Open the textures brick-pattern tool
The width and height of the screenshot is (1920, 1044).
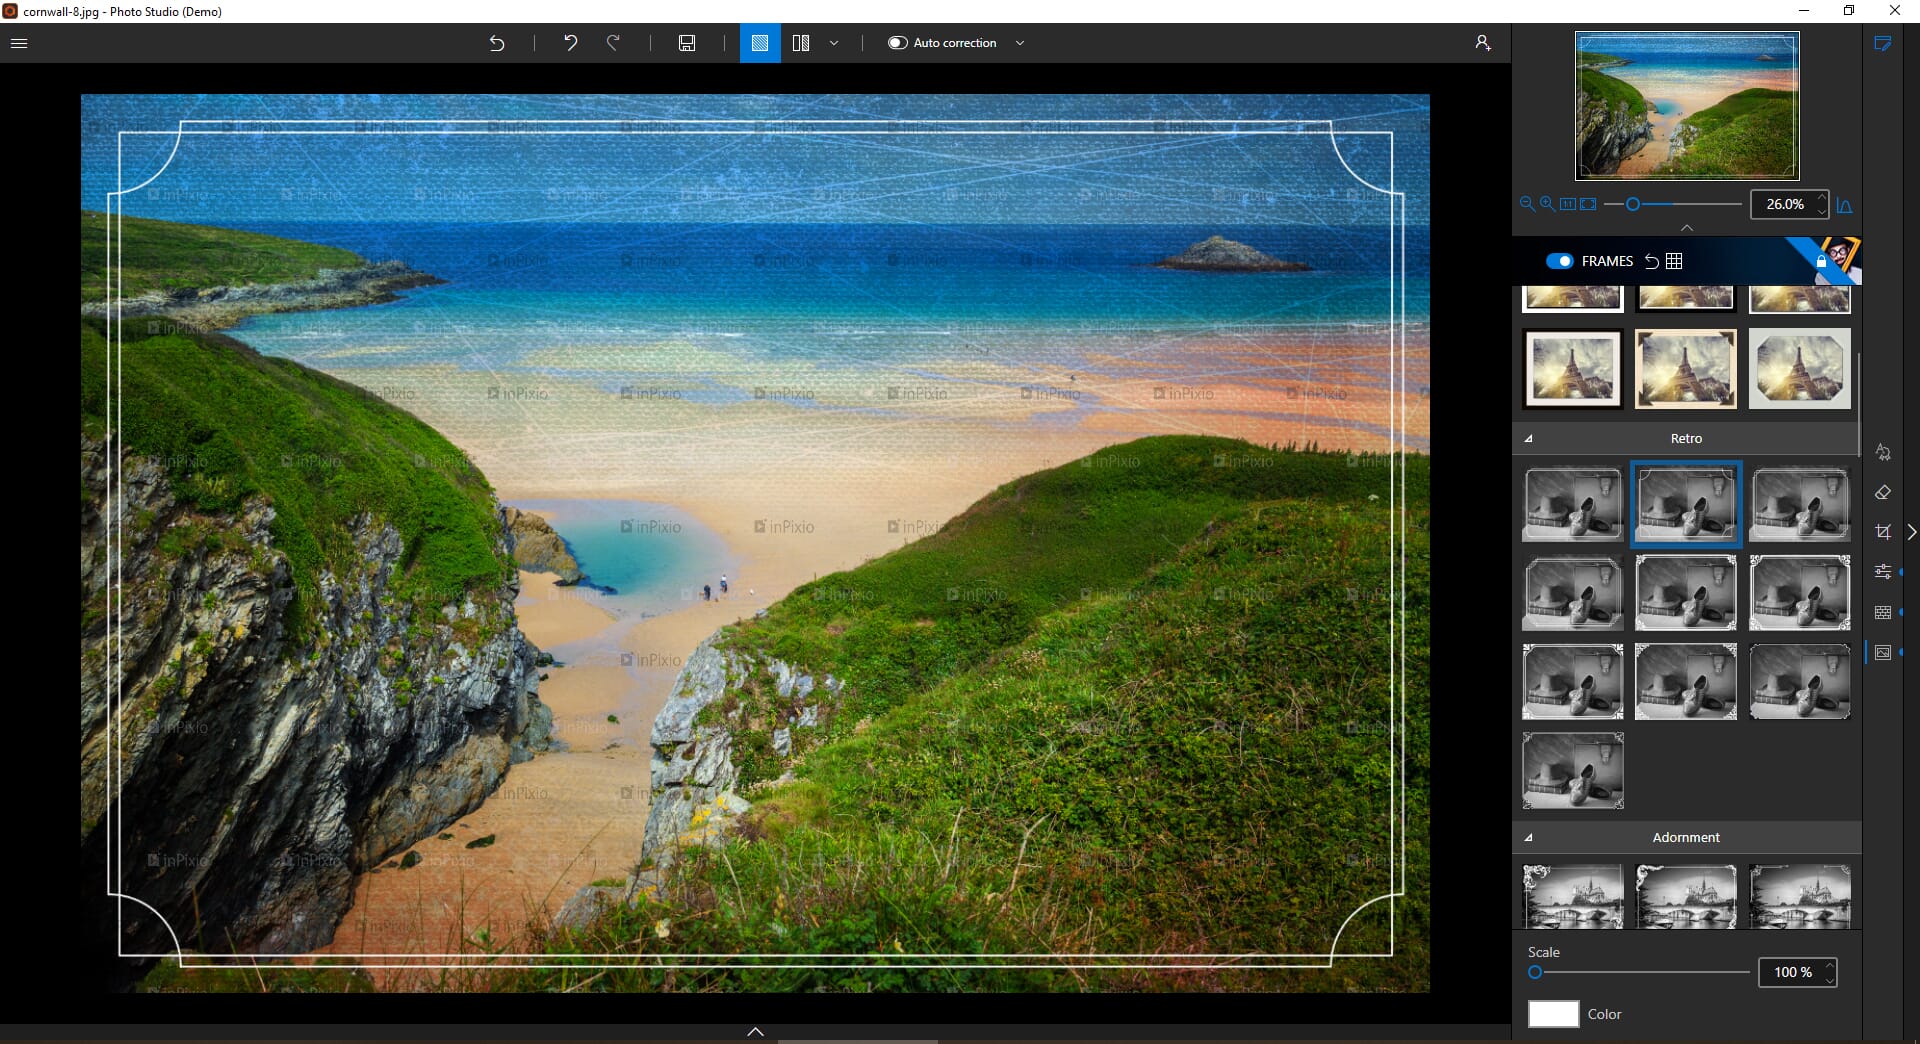tap(1883, 612)
